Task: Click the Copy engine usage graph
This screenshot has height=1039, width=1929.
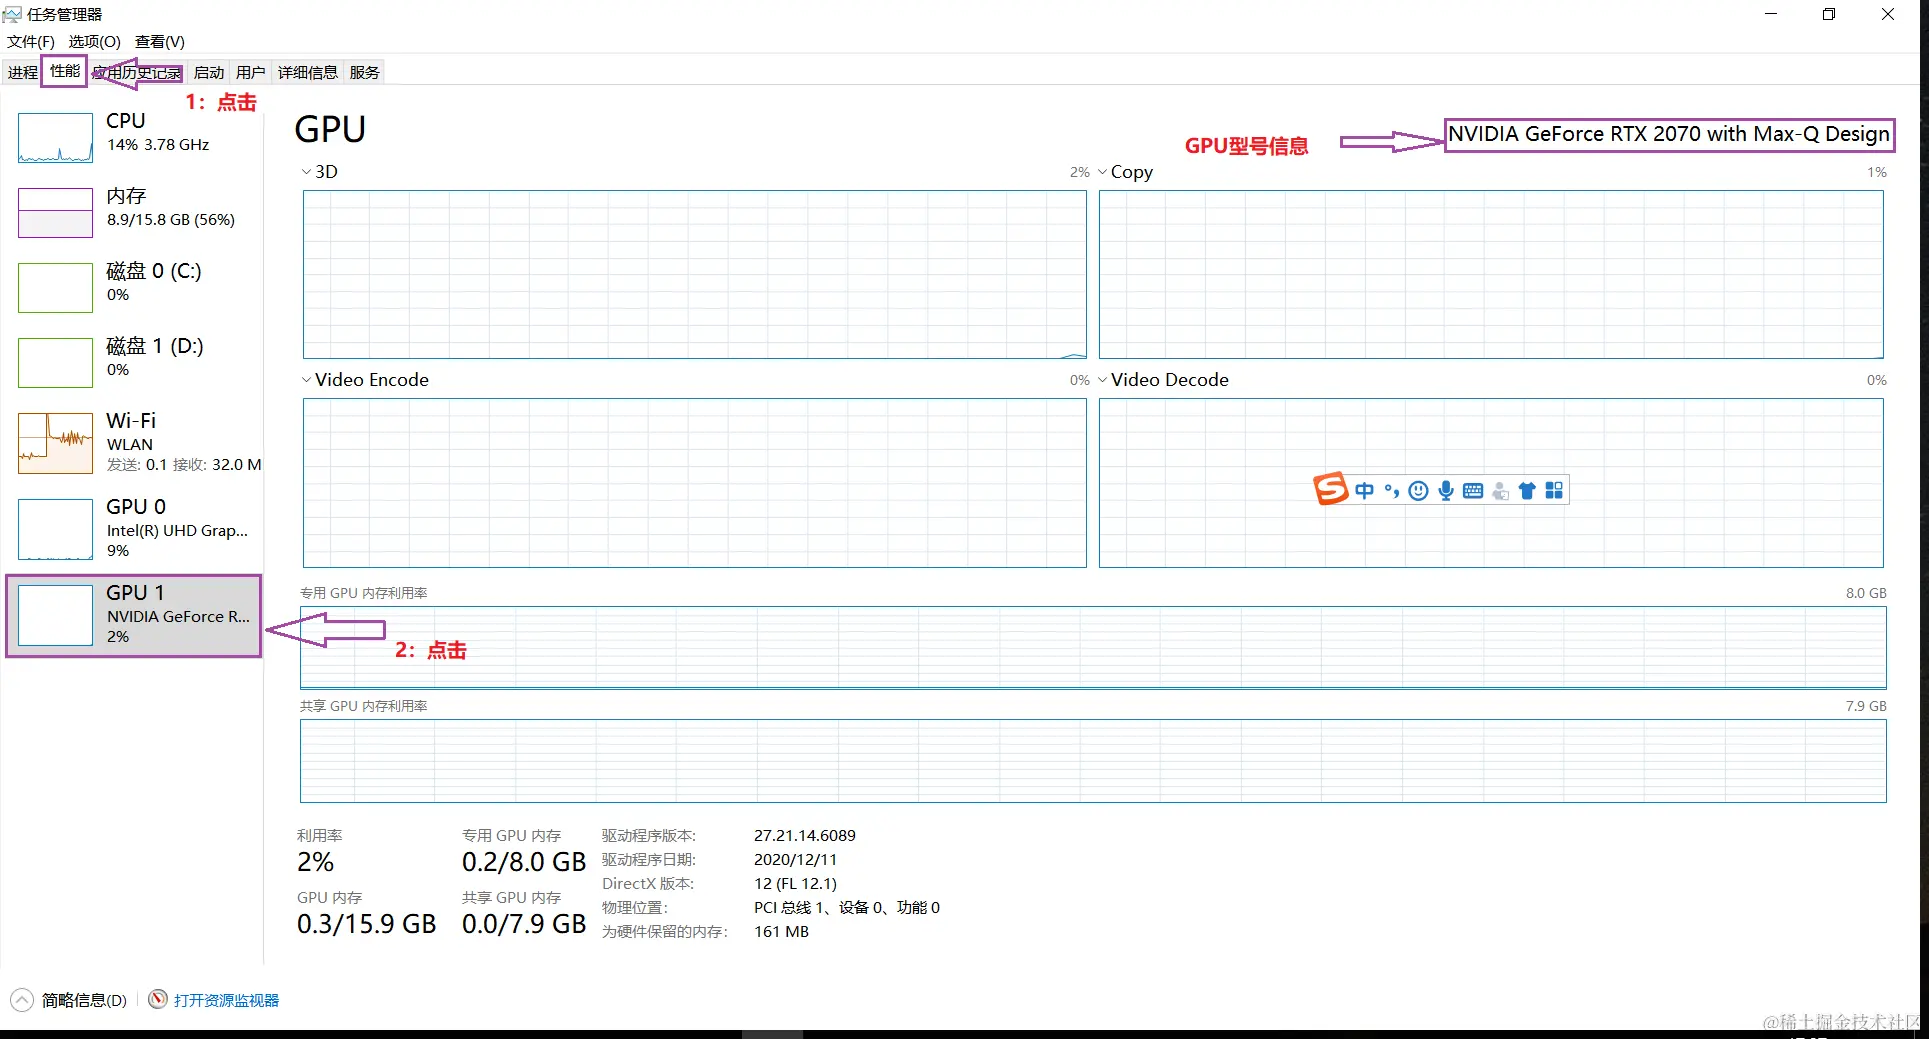Action: coord(1491,274)
